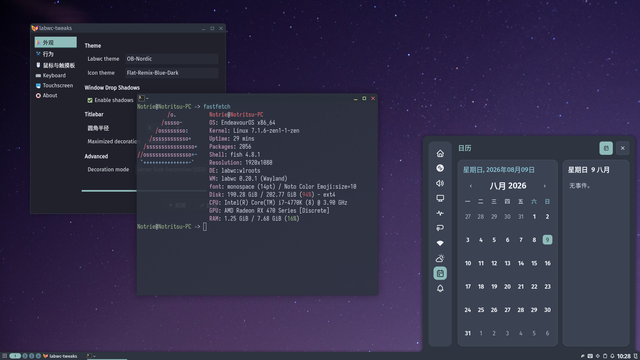Select the Touchscreen tab in labwc-tweaks

tap(56, 85)
